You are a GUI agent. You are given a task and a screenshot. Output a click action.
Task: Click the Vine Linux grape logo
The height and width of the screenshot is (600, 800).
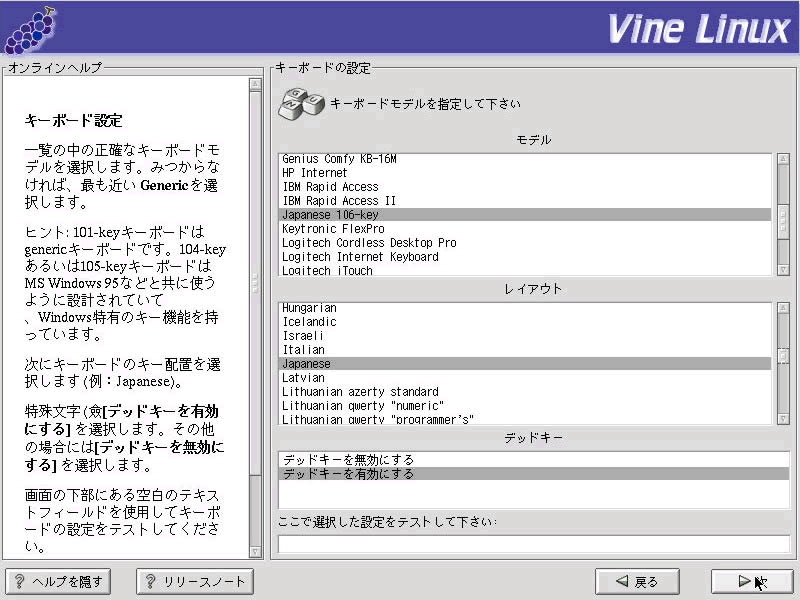(30, 30)
